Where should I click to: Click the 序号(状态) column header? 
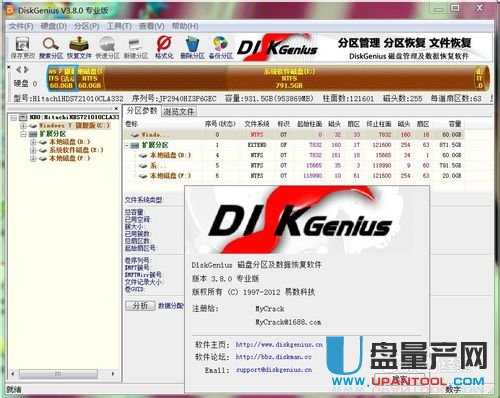pyautogui.click(x=220, y=124)
